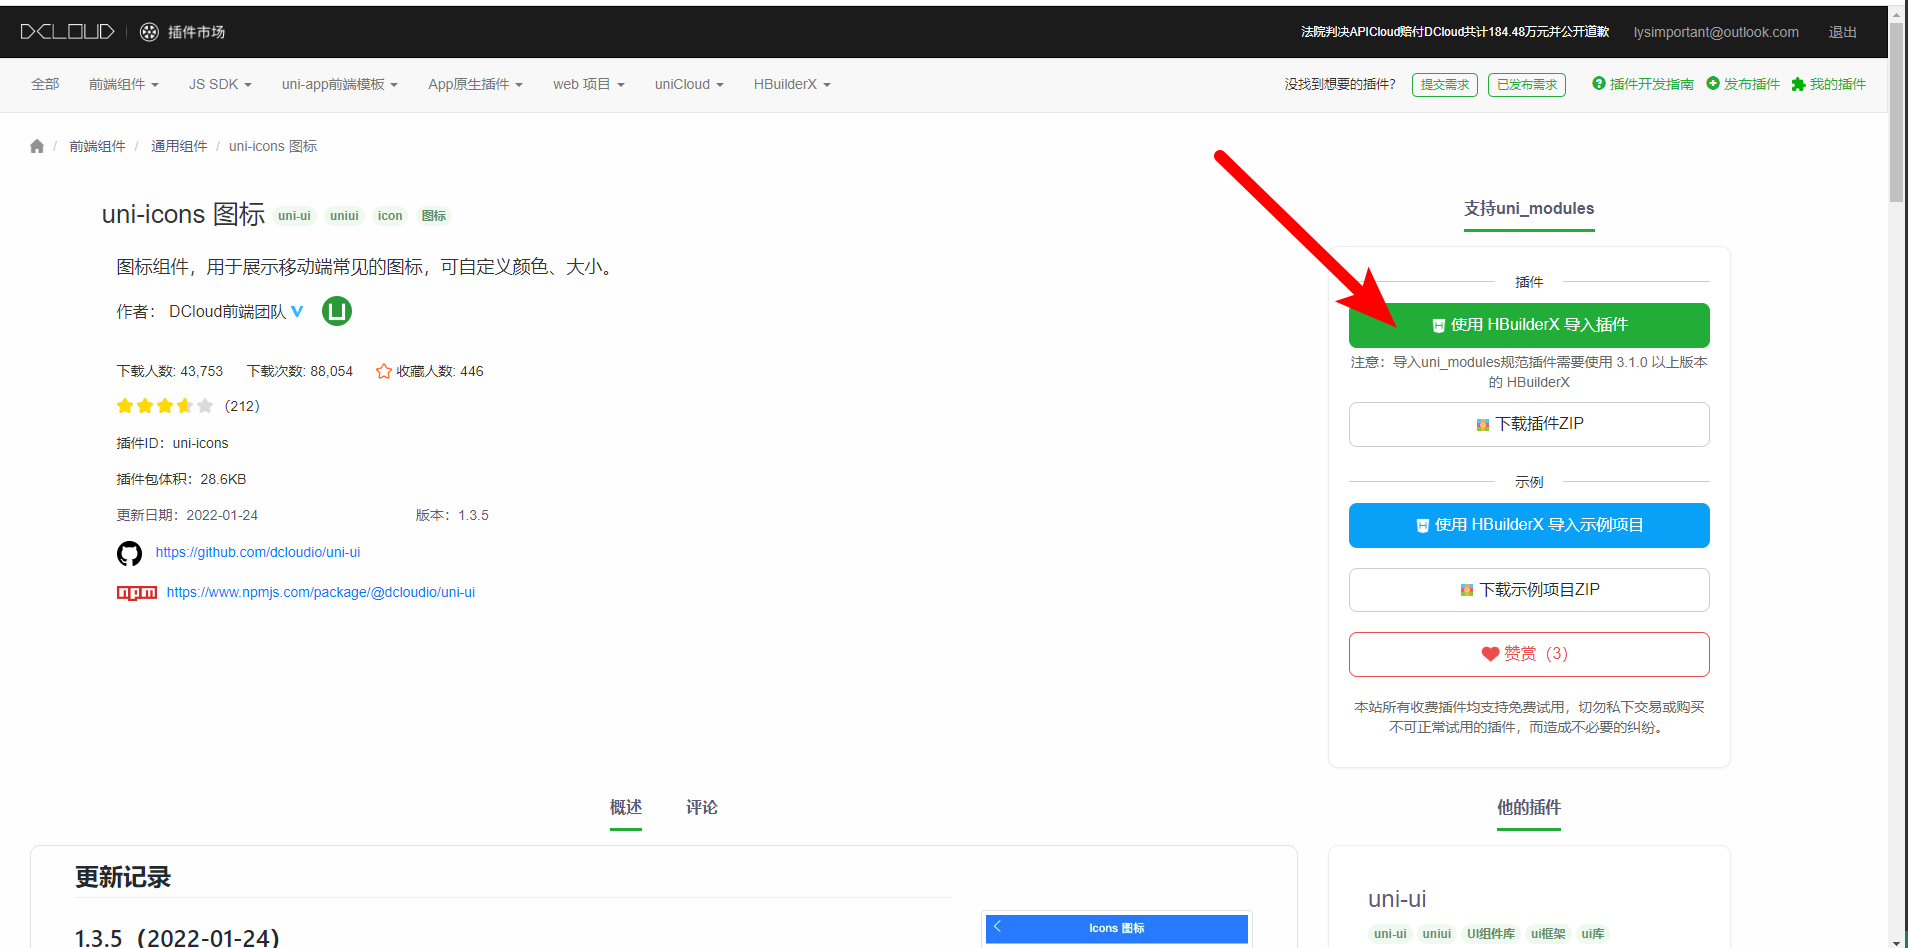Viewport: 1908px width, 948px height.
Task: Expand the HBuilderX dropdown menu
Action: tap(792, 84)
